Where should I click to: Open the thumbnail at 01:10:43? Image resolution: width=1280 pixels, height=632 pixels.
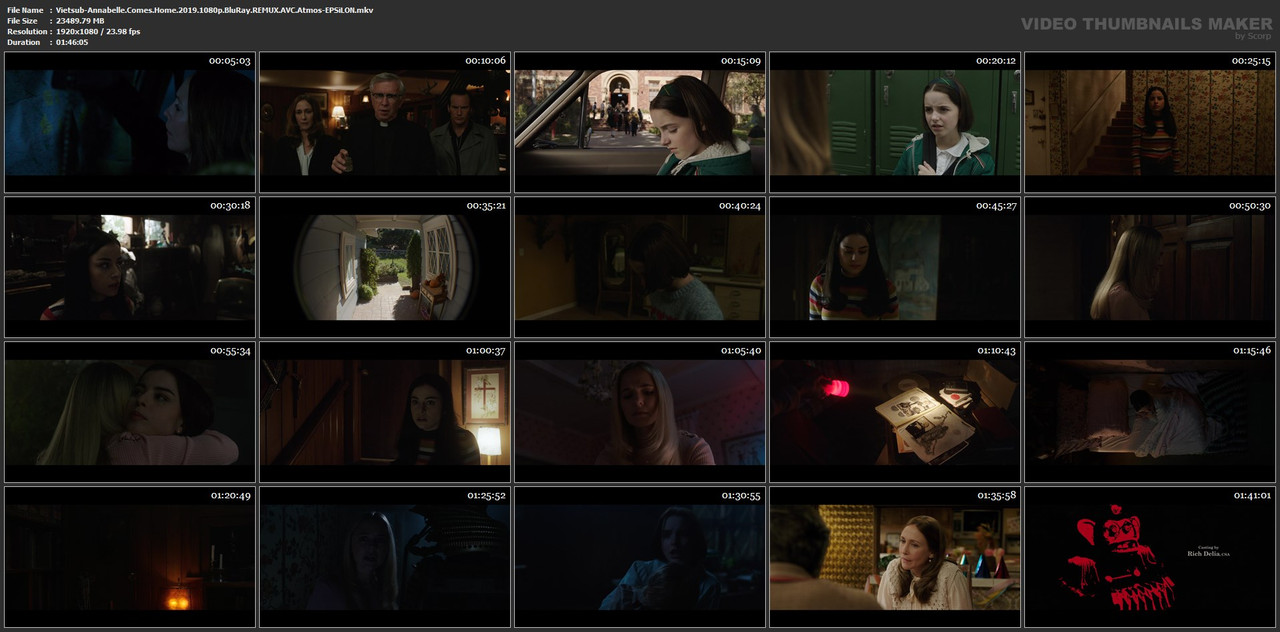pos(895,412)
